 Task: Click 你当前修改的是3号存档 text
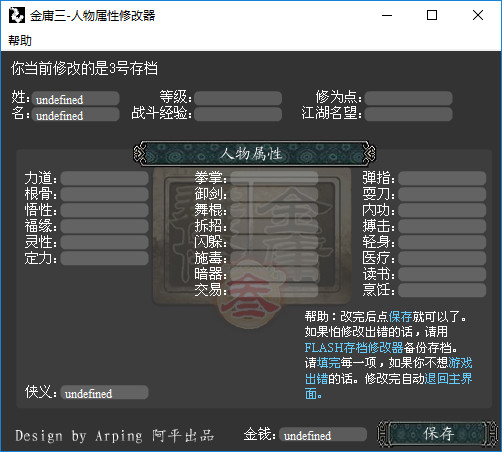[84, 68]
